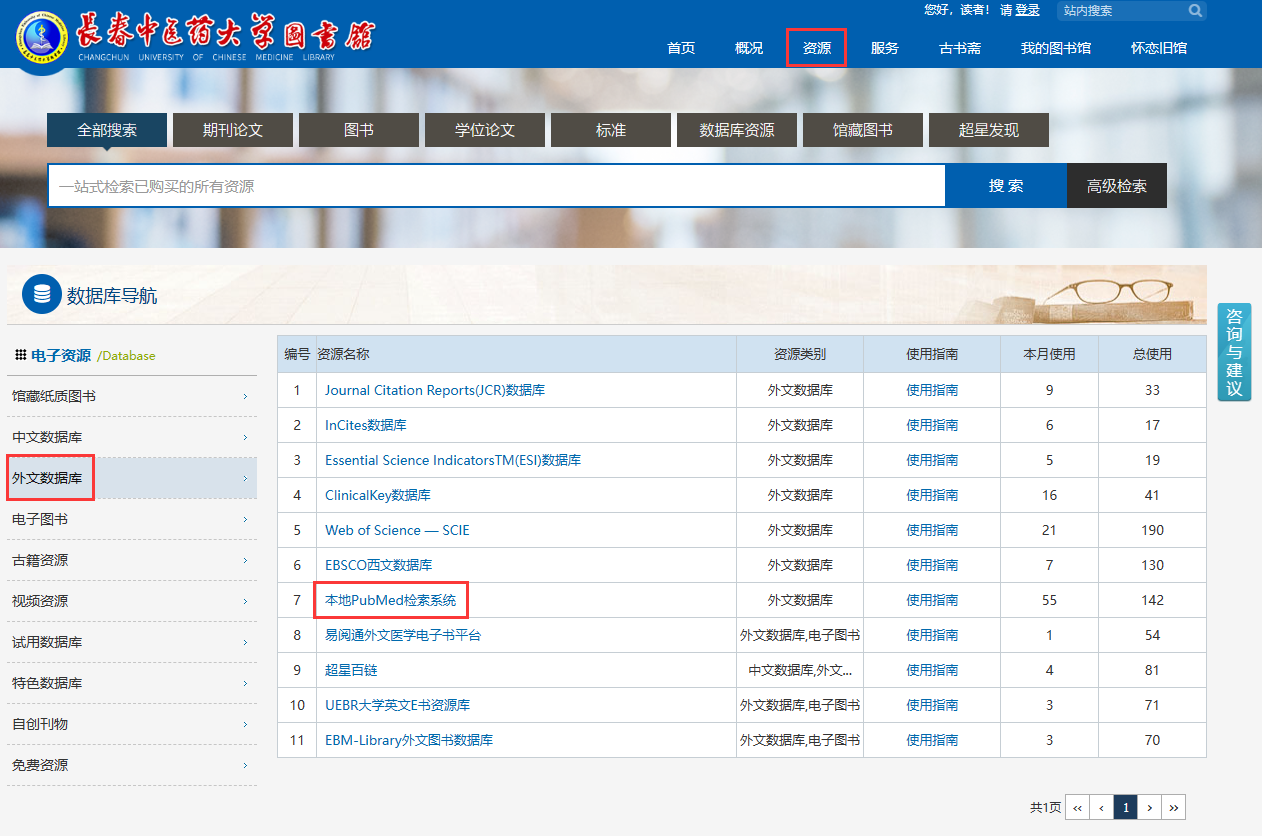Open the 古书斋 navigation menu
The image size is (1262, 836).
click(x=960, y=48)
